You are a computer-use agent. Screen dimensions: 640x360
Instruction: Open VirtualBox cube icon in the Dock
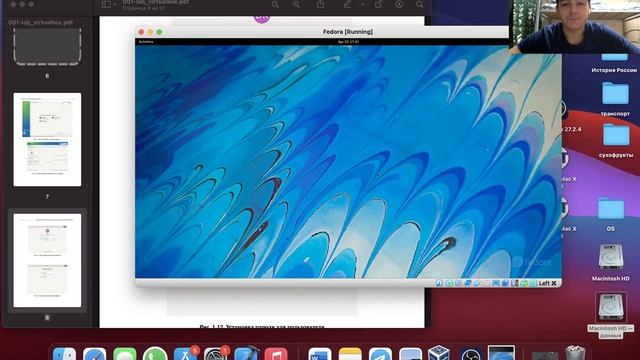coord(439,353)
